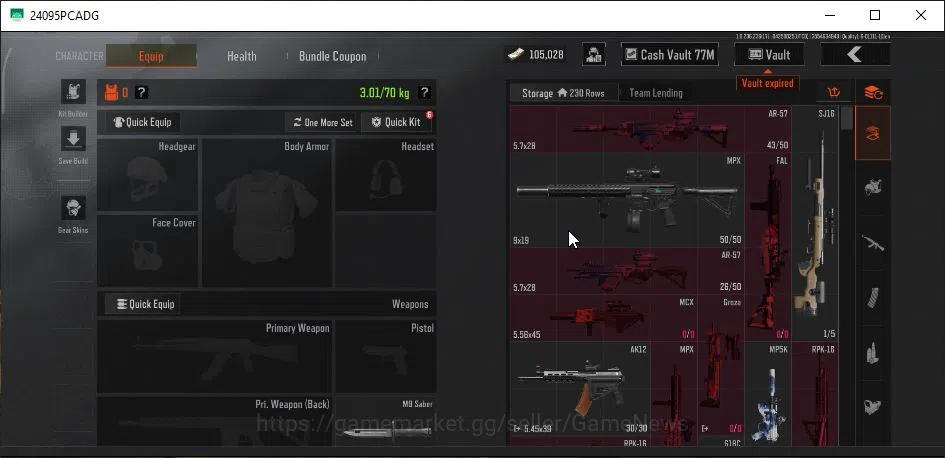Screen dimensions: 945x458
Task: Select the small red MPX beside AK12
Action: tap(674, 394)
